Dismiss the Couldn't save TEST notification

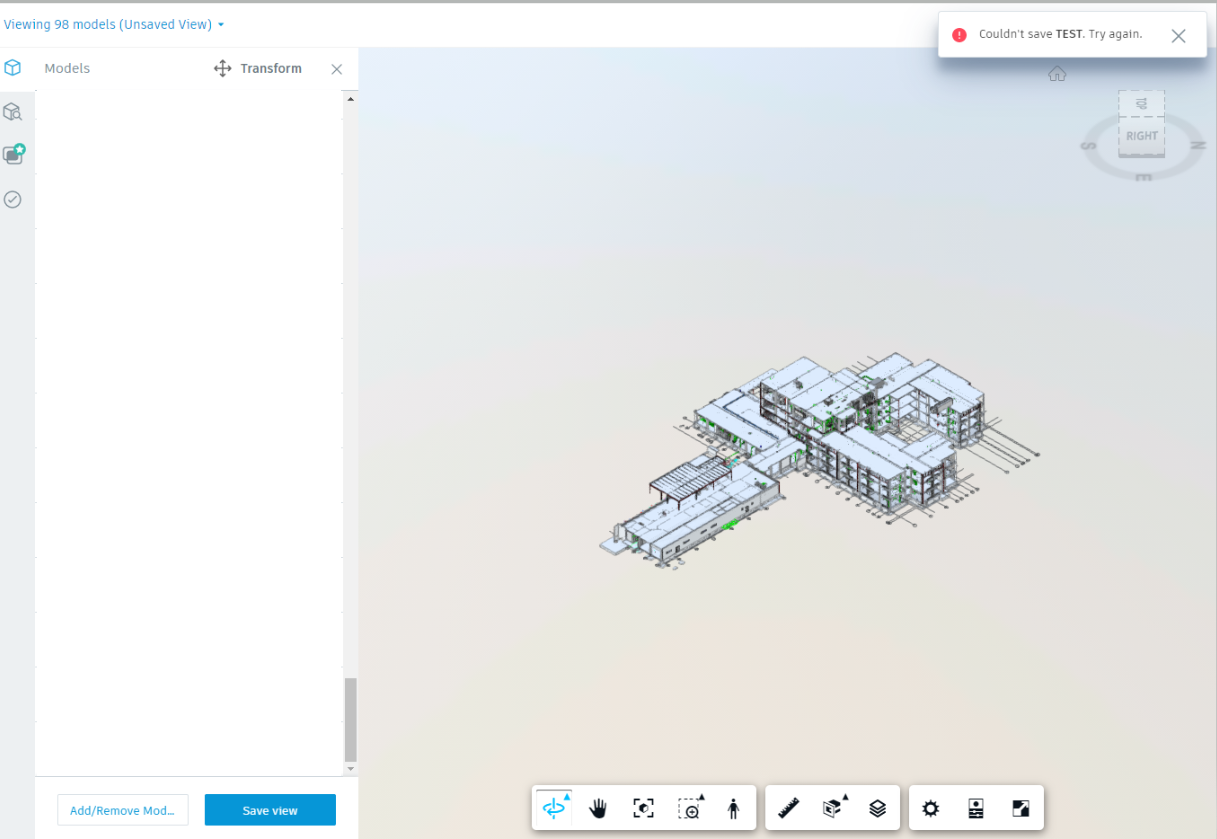pos(1178,35)
